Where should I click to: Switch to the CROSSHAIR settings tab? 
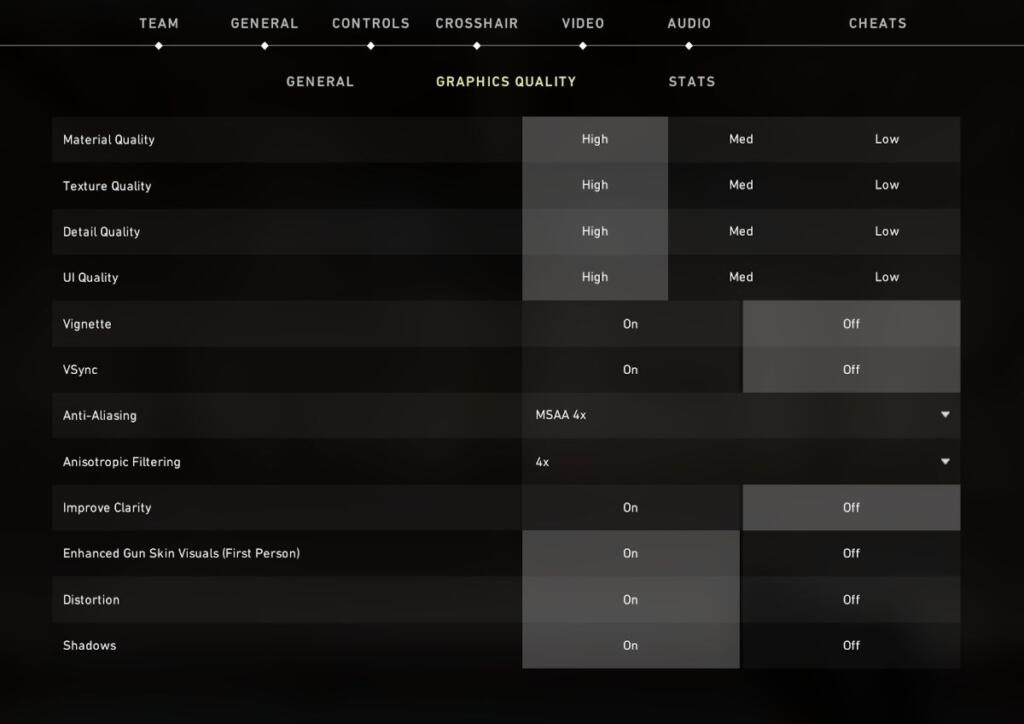(x=477, y=24)
